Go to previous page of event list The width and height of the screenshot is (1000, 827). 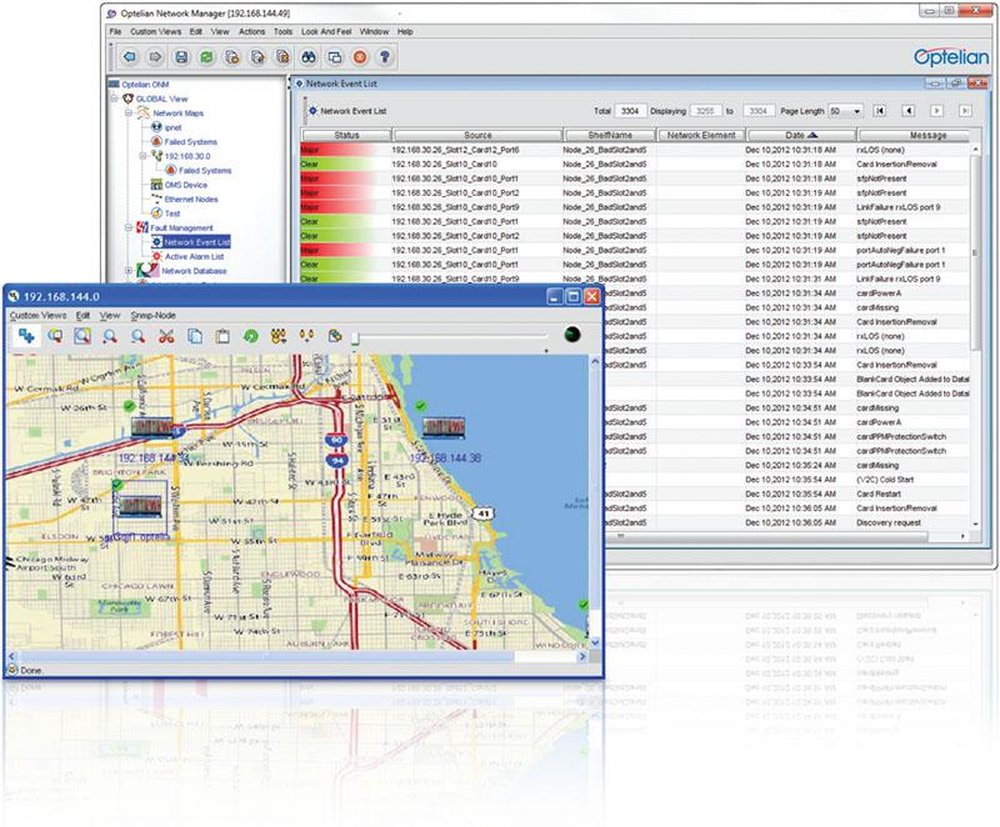909,111
